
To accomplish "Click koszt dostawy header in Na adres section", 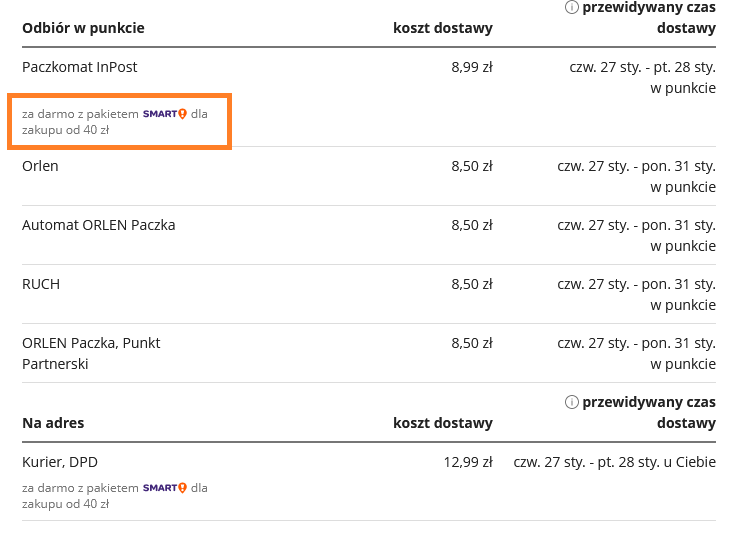I will [x=442, y=423].
